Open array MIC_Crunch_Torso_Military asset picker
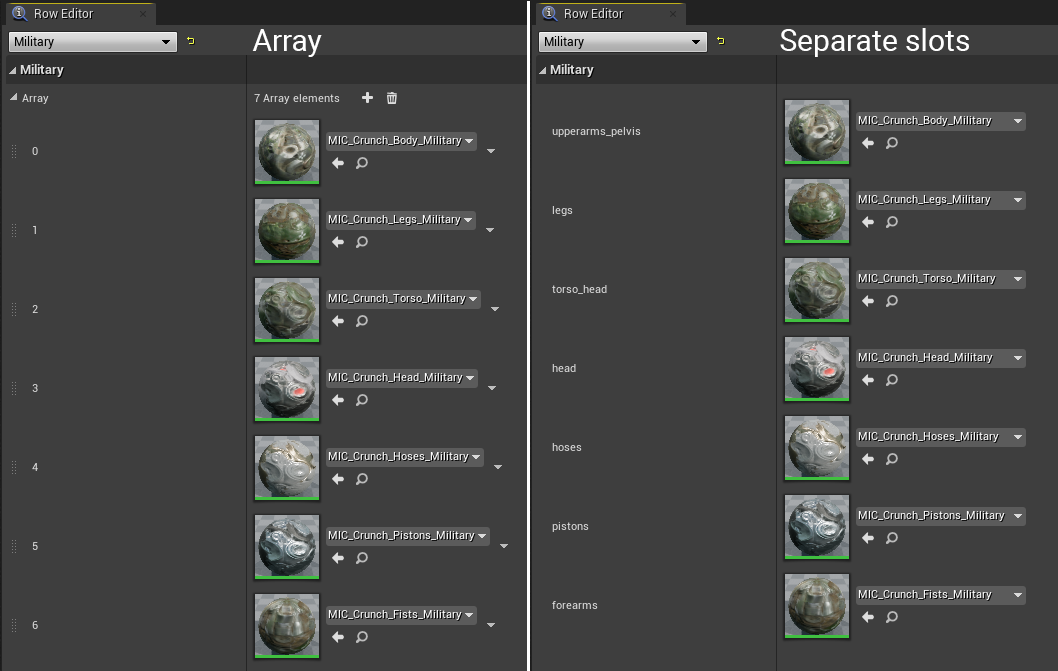Viewport: 1058px width, 671px height. pyautogui.click(x=403, y=299)
